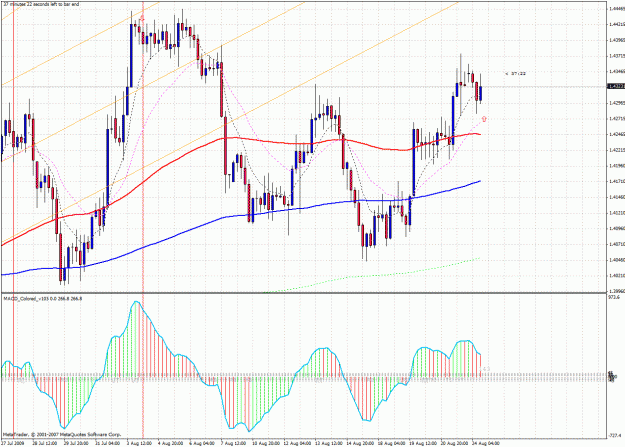625x447 pixels.
Task: Click the '24 Aug 04:00' time axis label
Action: 486,443
